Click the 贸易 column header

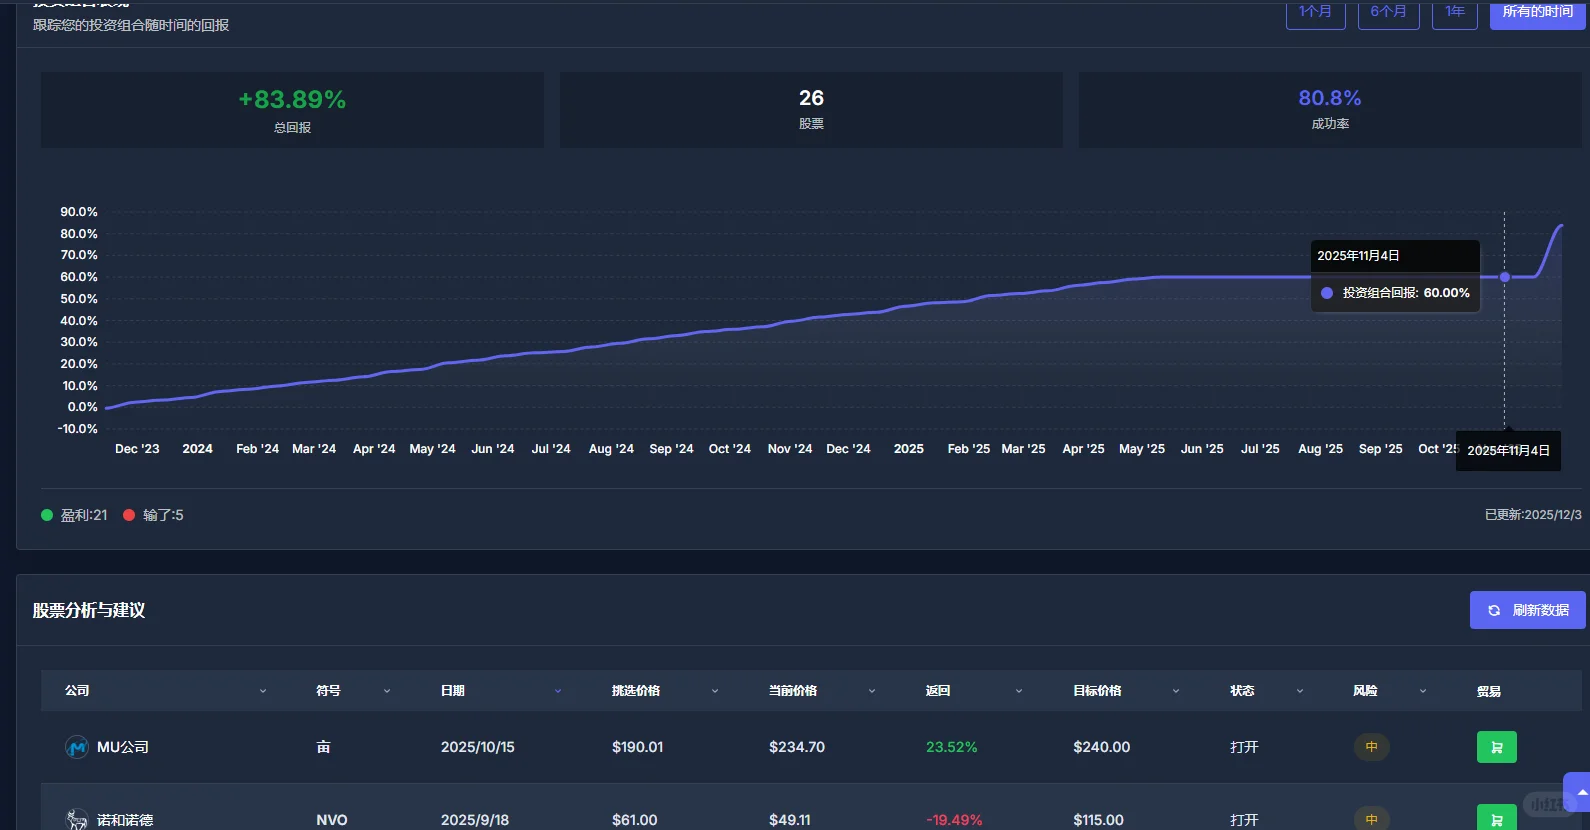[1489, 691]
